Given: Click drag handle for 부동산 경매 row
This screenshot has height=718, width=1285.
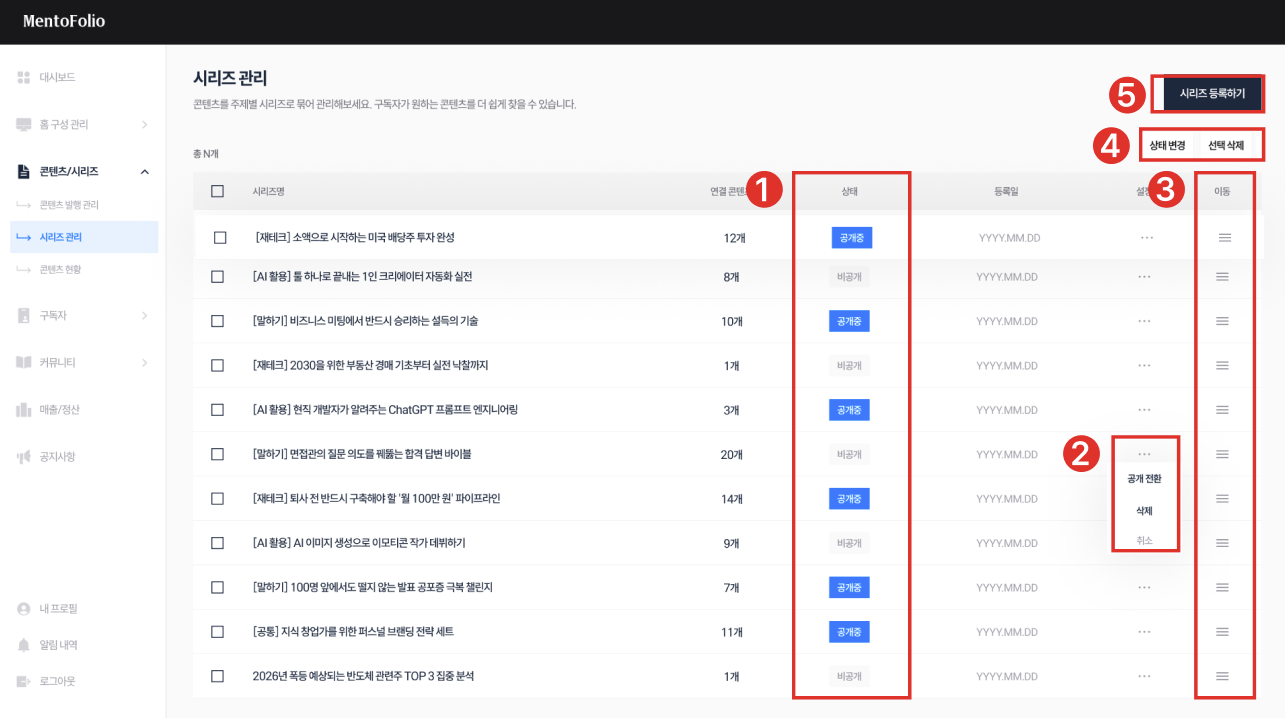Looking at the screenshot, I should (x=1222, y=365).
